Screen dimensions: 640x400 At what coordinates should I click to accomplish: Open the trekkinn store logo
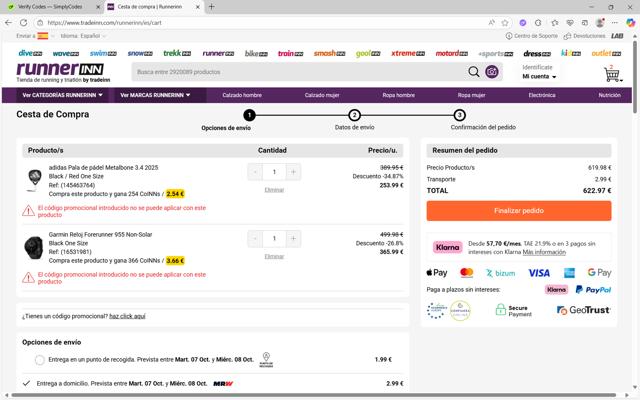[x=177, y=53]
